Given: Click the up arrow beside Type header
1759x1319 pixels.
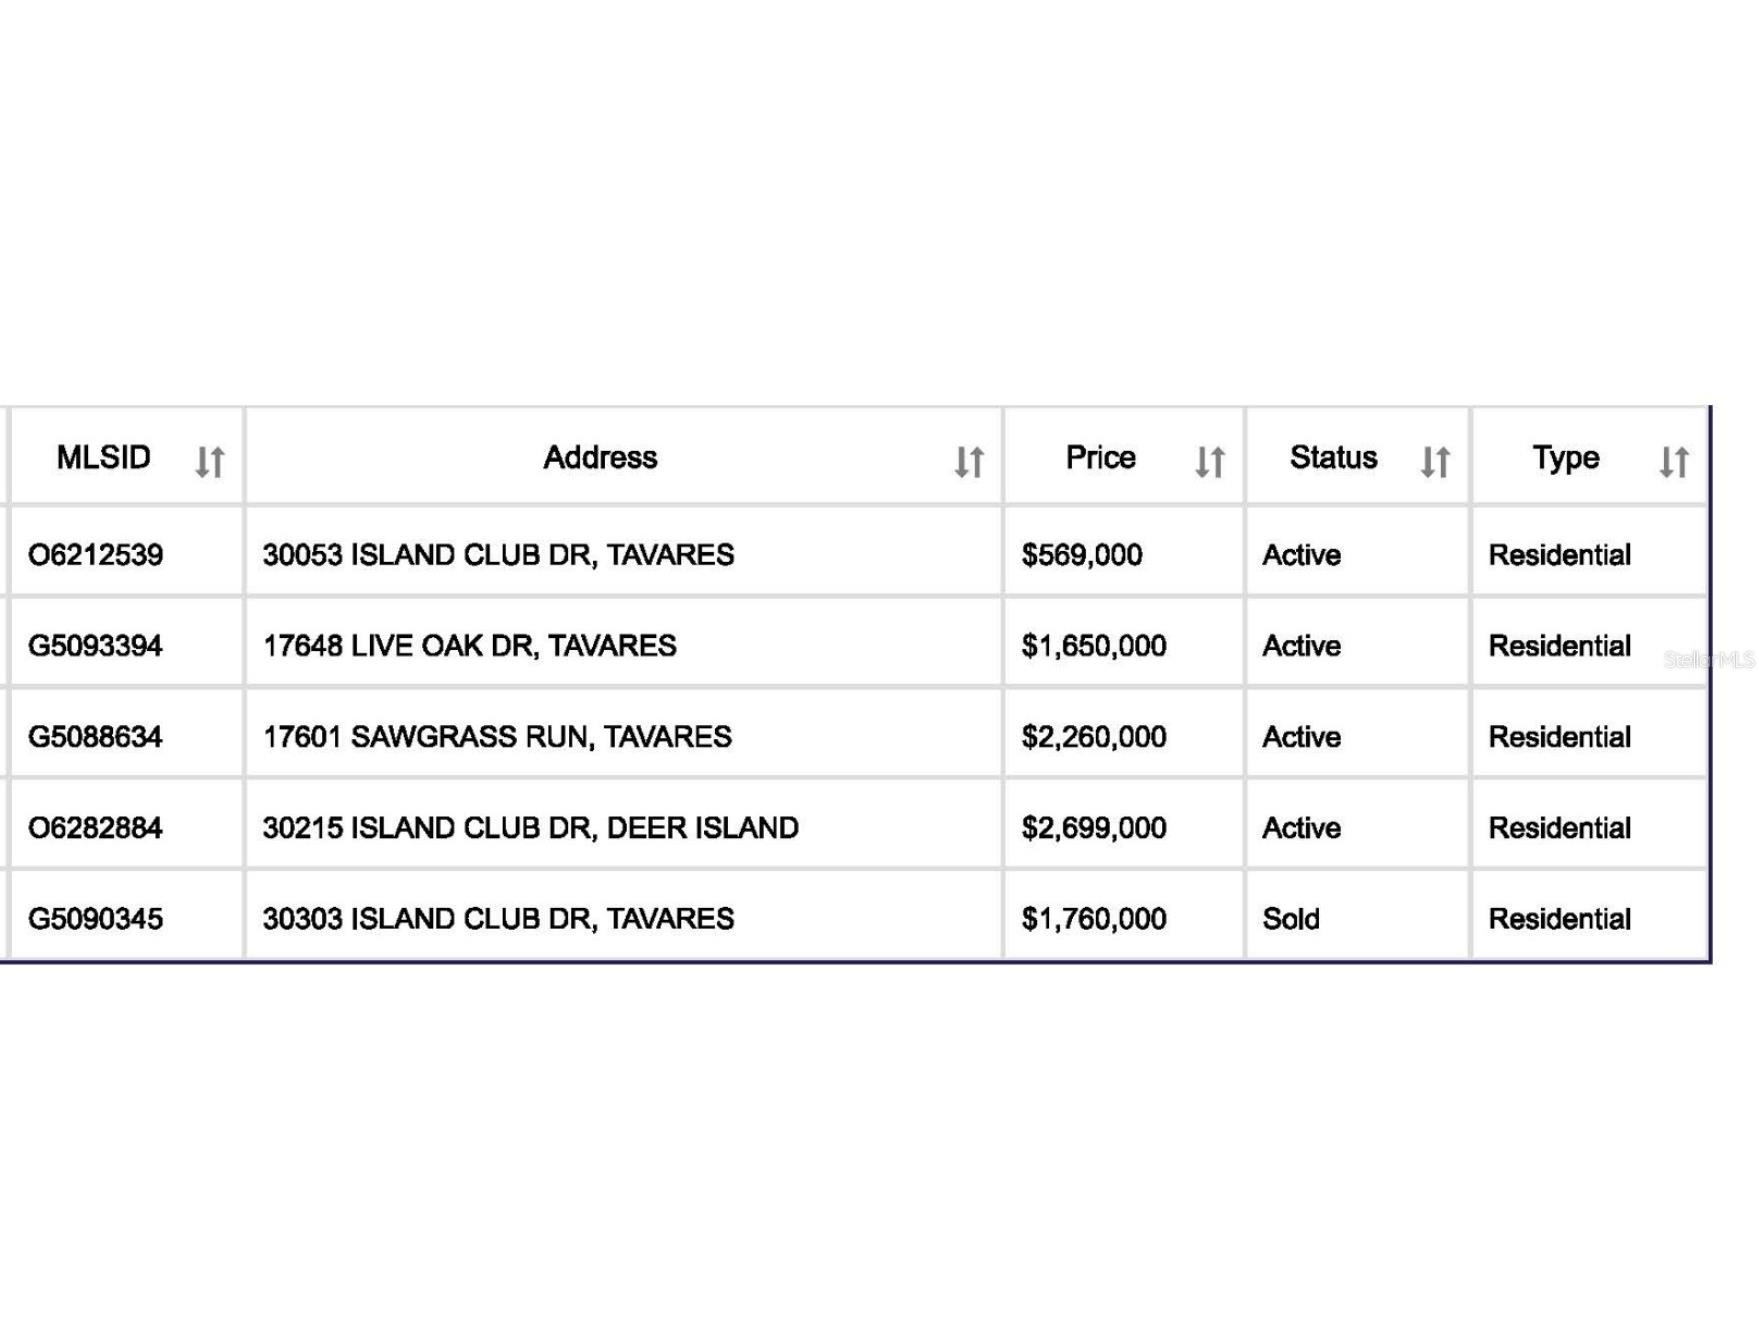Looking at the screenshot, I should (1682, 460).
